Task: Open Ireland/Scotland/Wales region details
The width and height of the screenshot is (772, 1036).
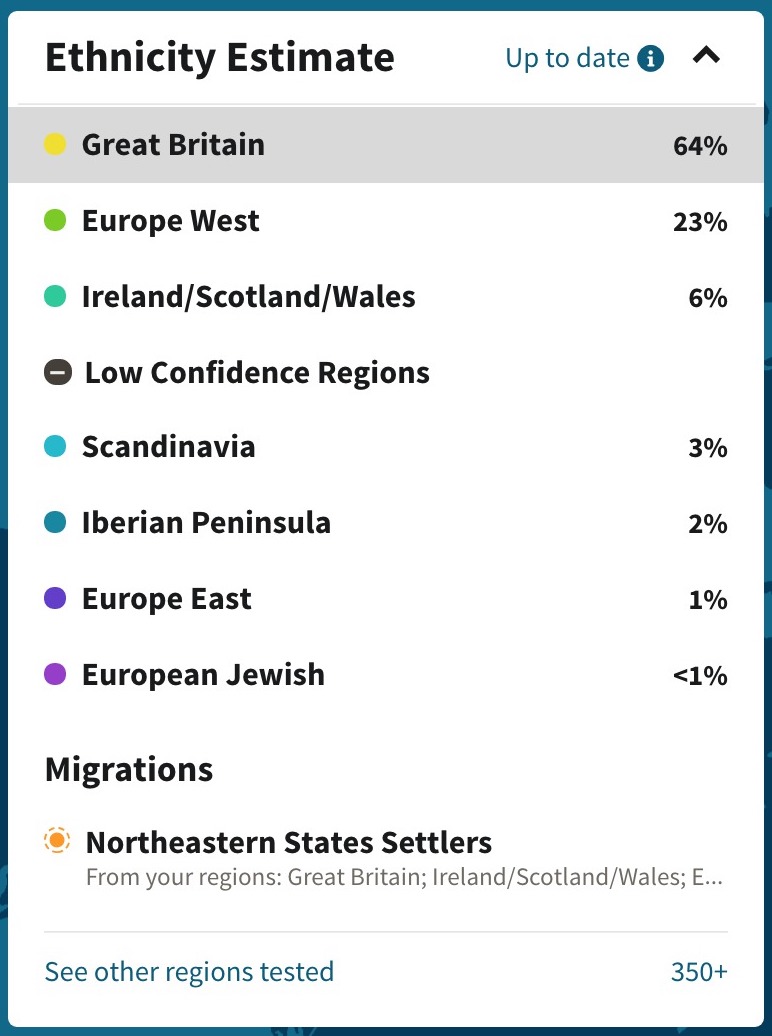Action: (x=248, y=297)
